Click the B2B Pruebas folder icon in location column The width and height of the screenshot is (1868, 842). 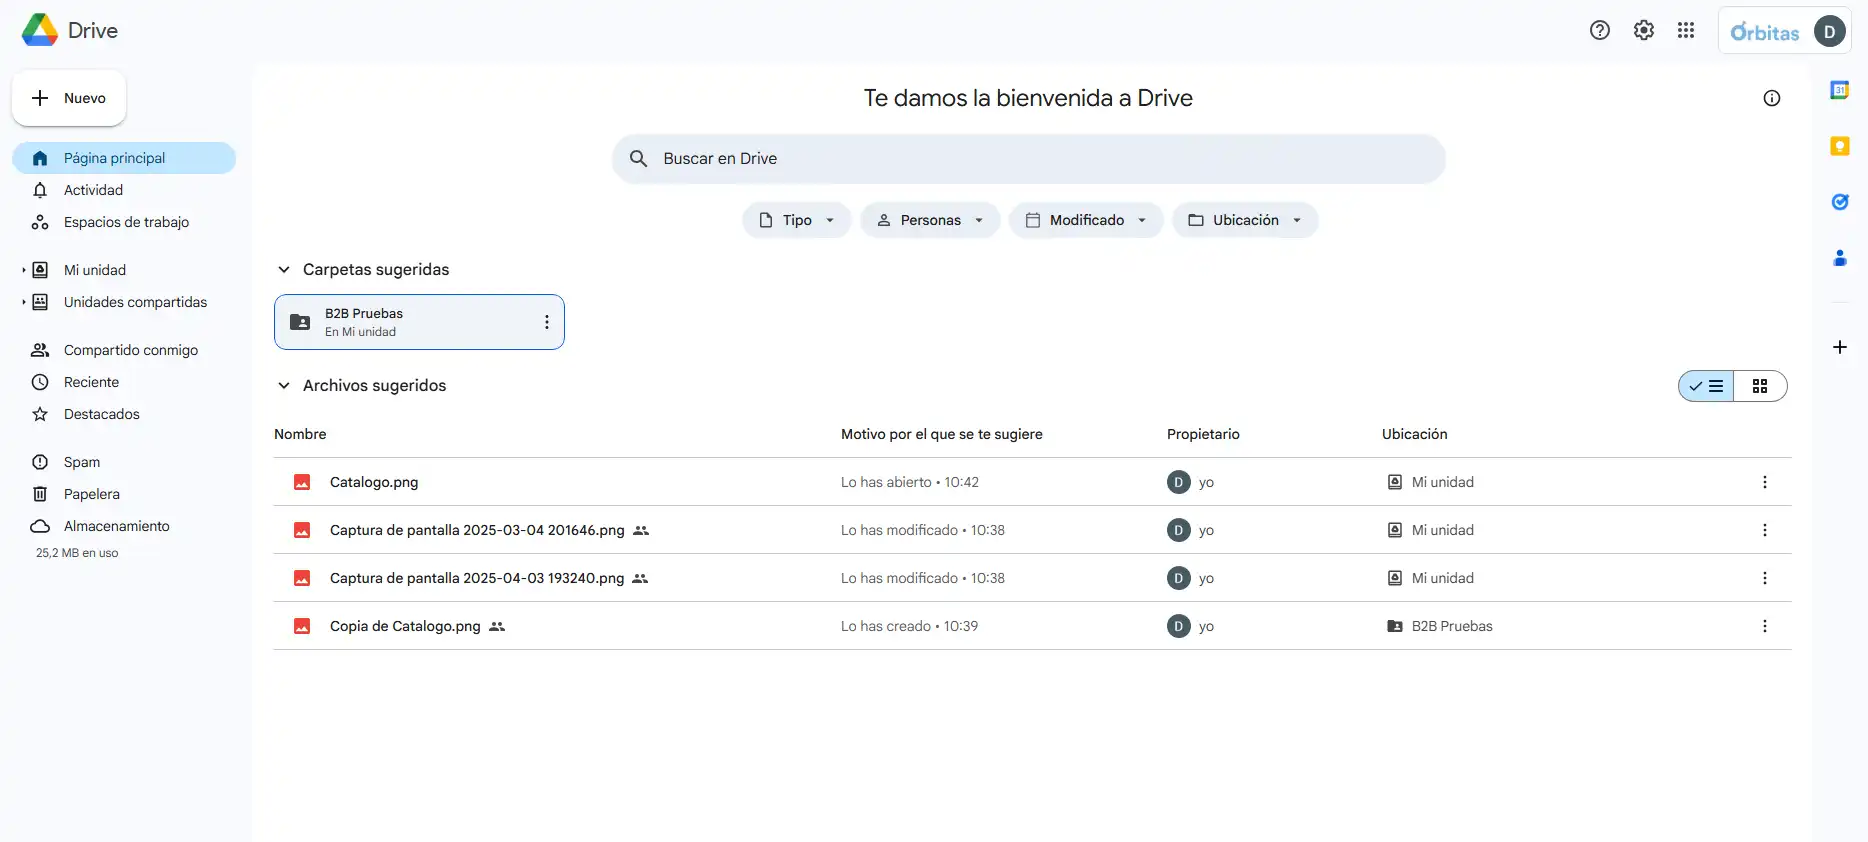pos(1395,626)
